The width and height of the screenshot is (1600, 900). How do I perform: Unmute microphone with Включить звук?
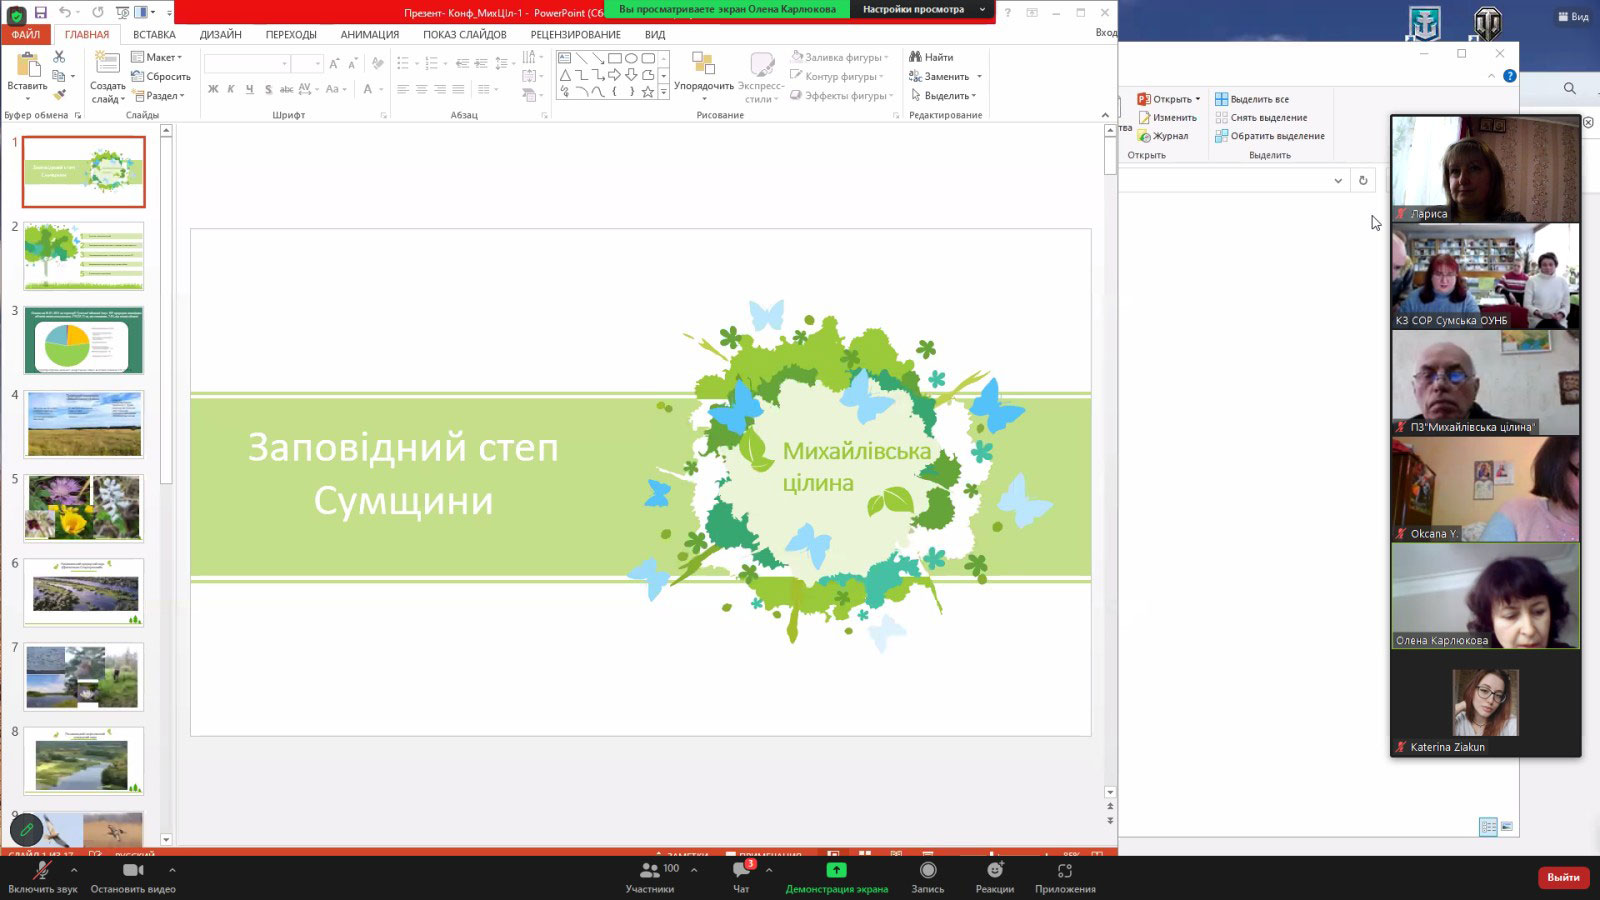click(x=42, y=877)
